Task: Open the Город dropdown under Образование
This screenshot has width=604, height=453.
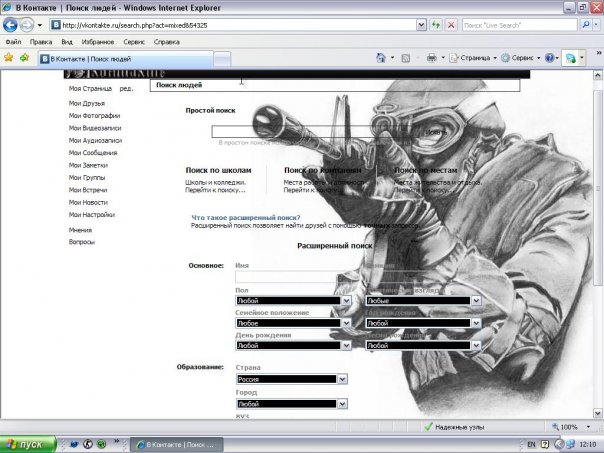Action: click(292, 404)
